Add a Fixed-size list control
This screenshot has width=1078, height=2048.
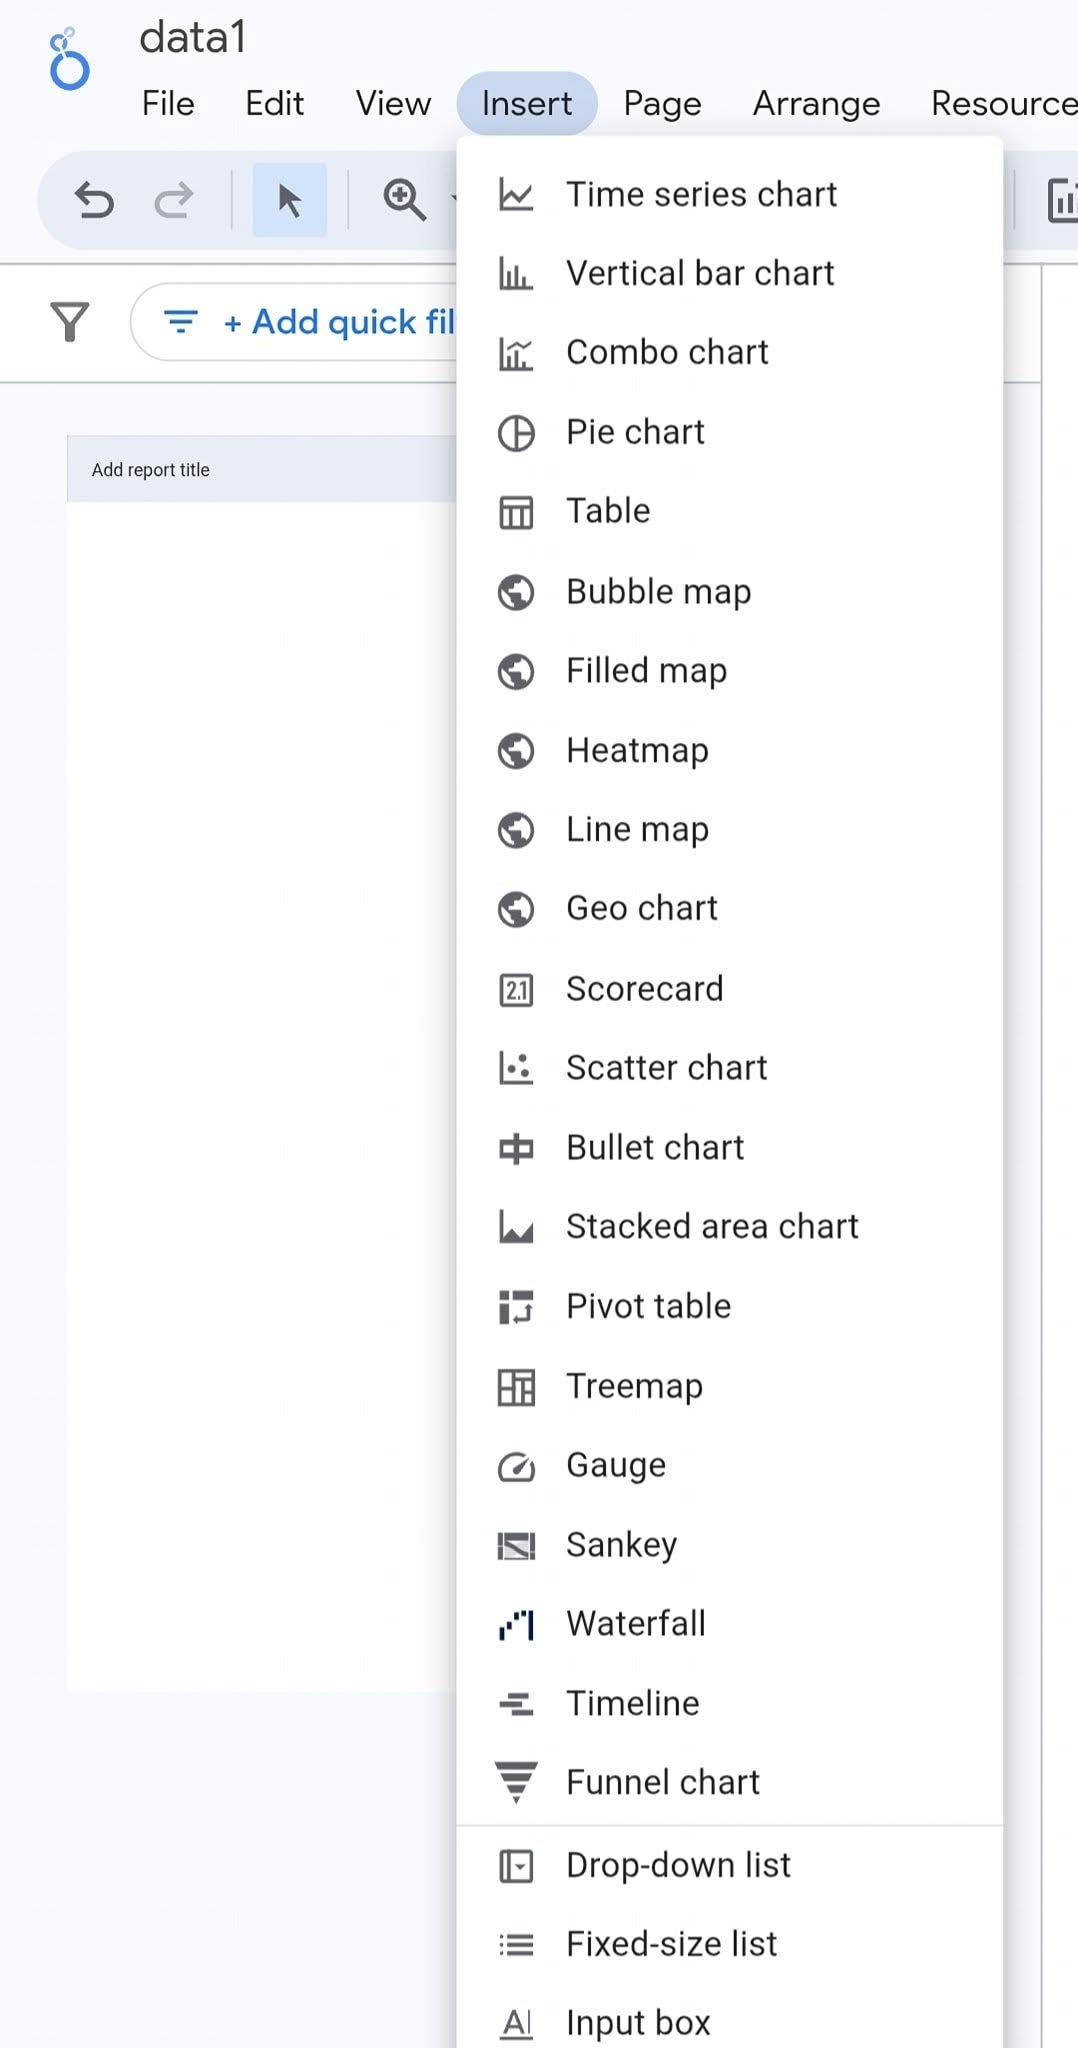(x=671, y=1944)
